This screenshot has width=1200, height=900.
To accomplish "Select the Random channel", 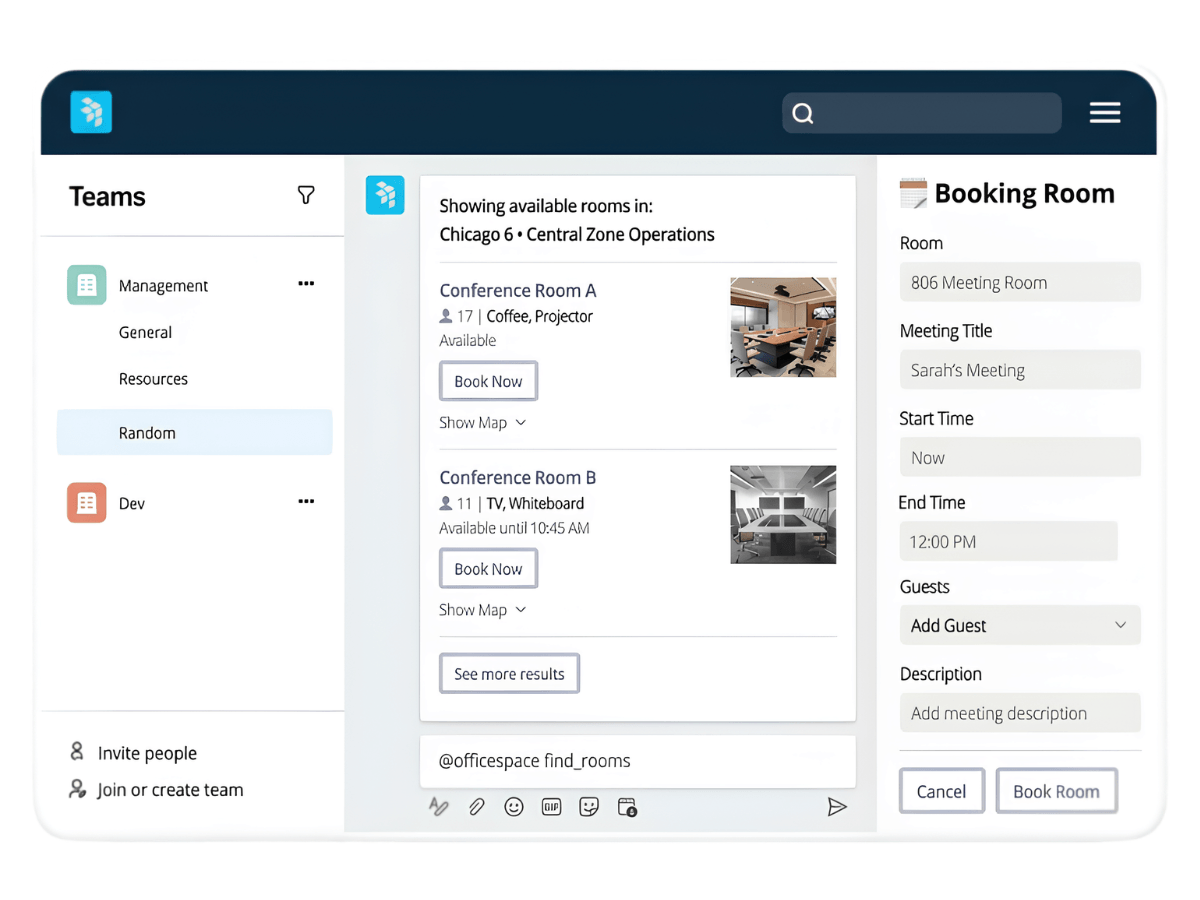I will (195, 432).
